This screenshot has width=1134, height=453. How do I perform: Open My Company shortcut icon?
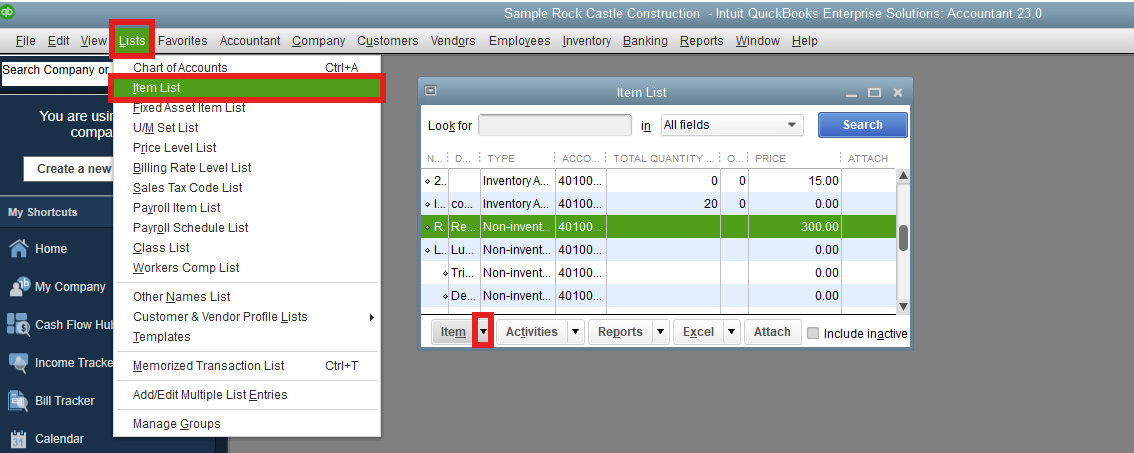(x=18, y=287)
